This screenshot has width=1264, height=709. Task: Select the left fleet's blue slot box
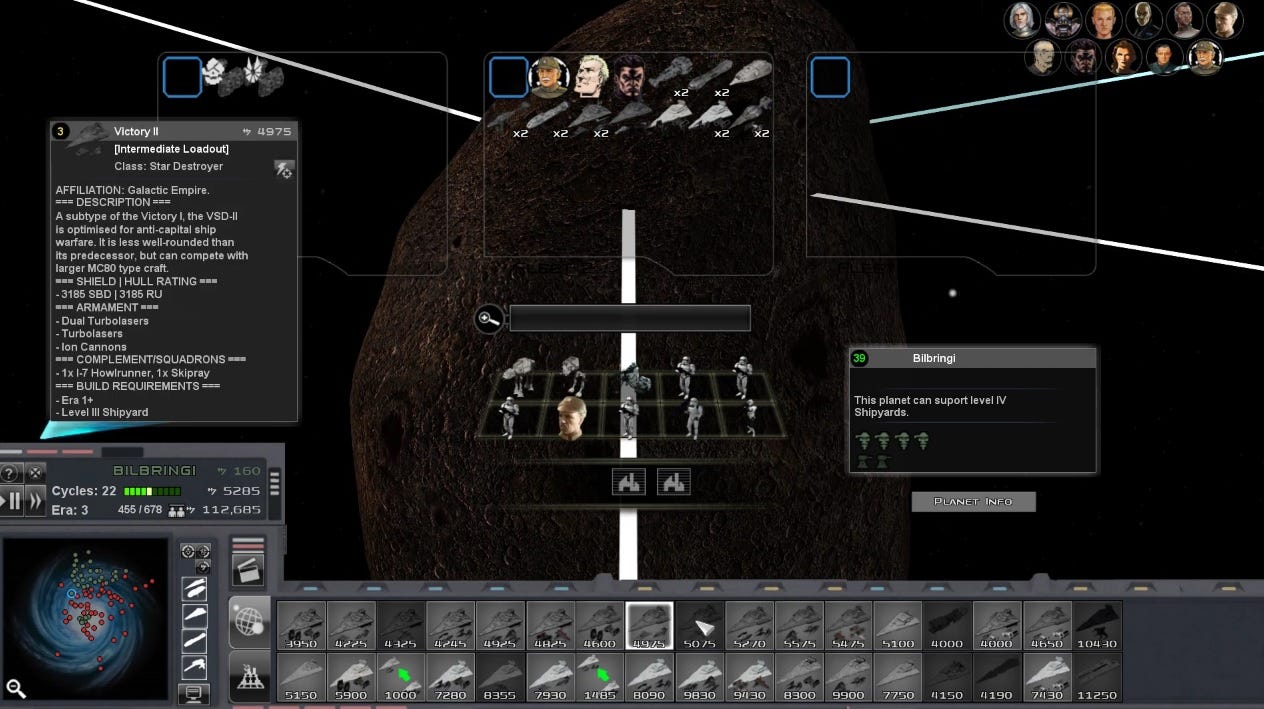(x=182, y=76)
